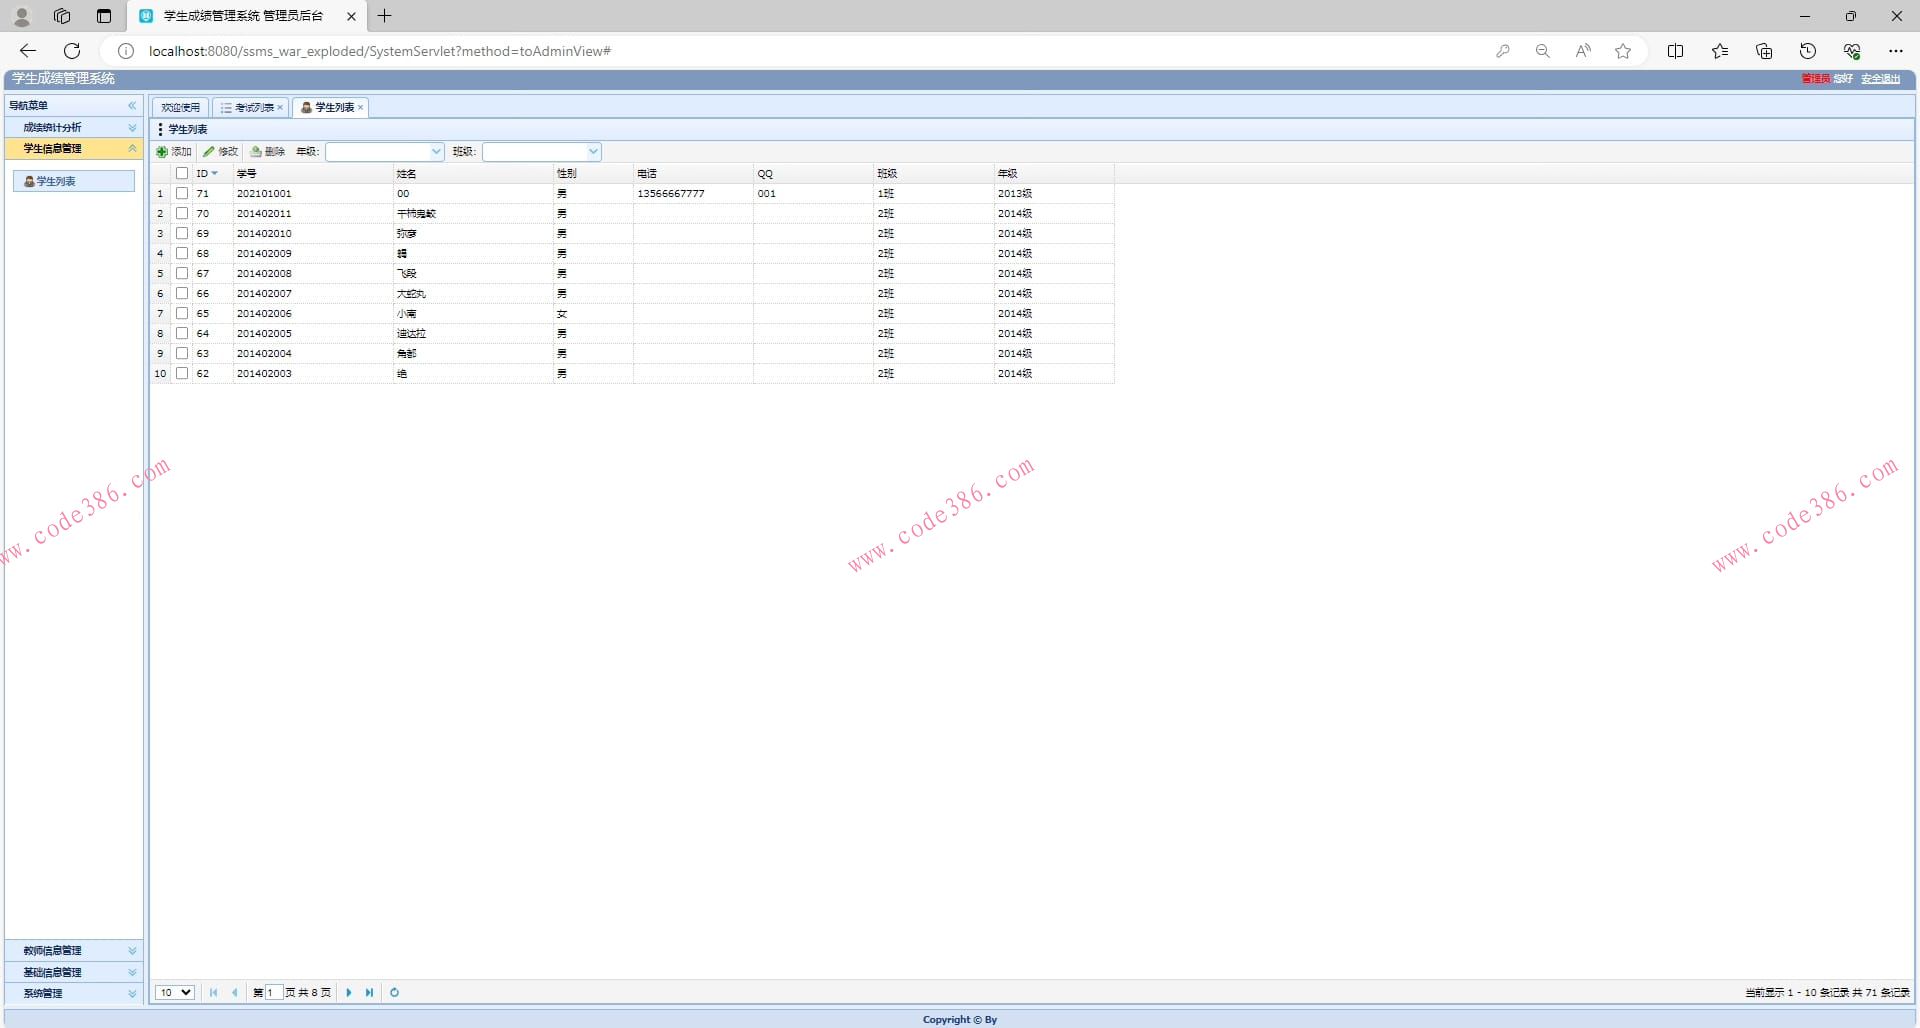Image resolution: width=1920 pixels, height=1028 pixels.
Task: Close the 考试列表 tab
Action: click(x=280, y=108)
